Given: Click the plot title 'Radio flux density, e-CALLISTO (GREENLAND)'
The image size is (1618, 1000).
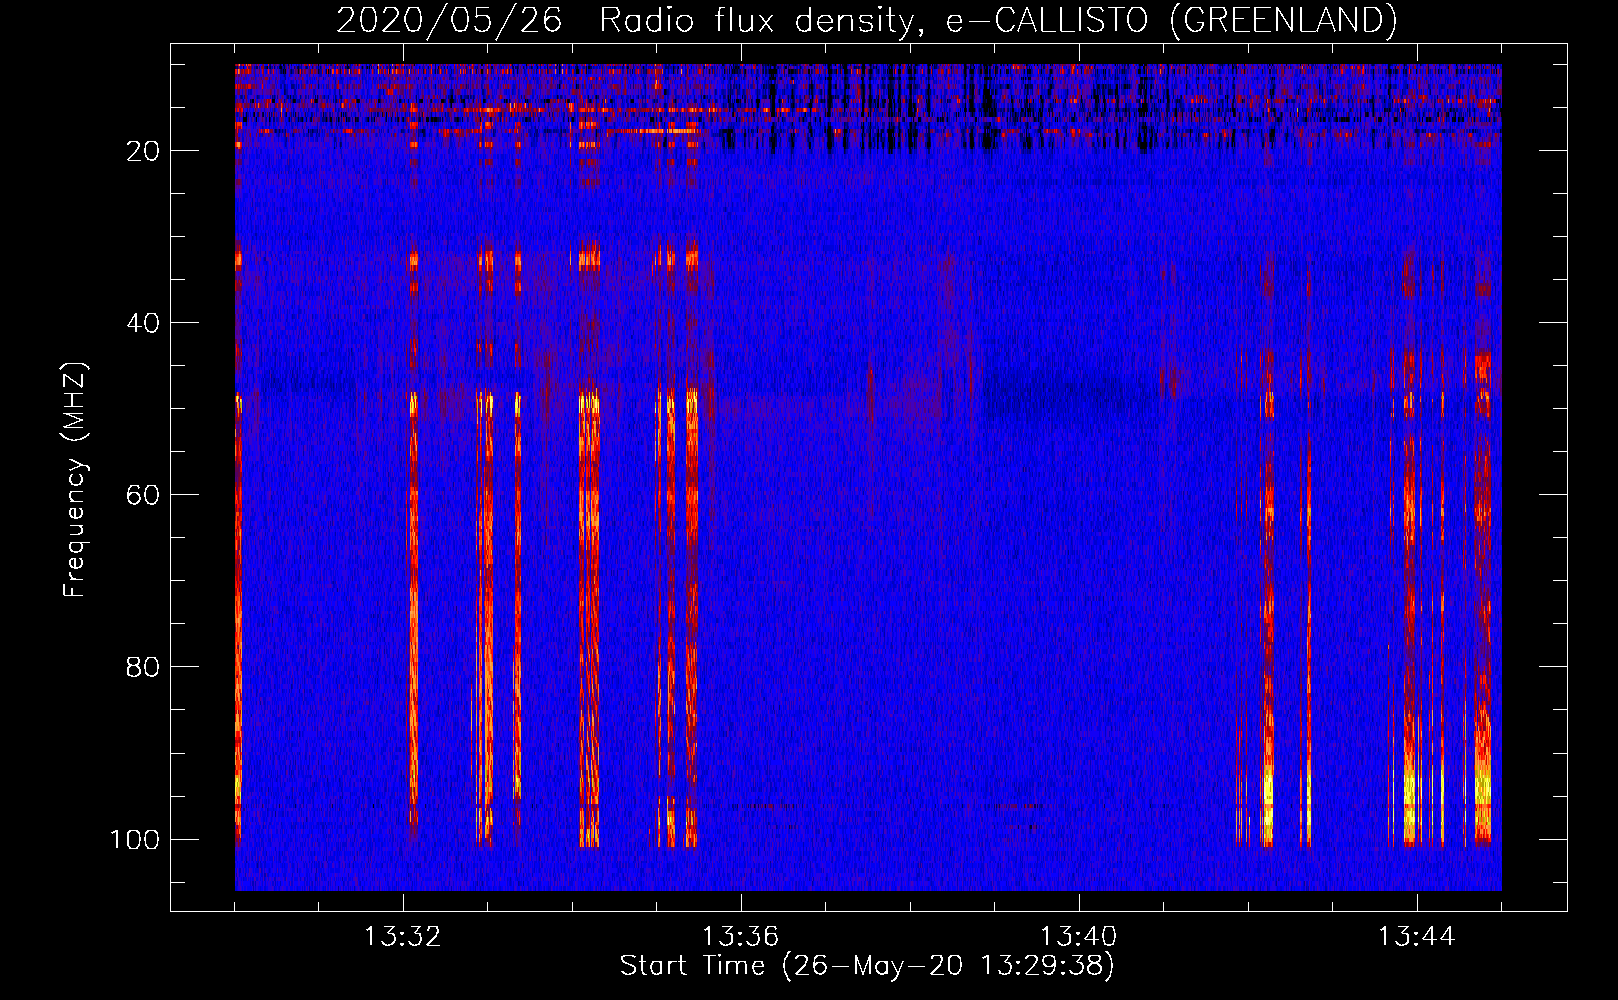Looking at the screenshot, I should click(997, 20).
